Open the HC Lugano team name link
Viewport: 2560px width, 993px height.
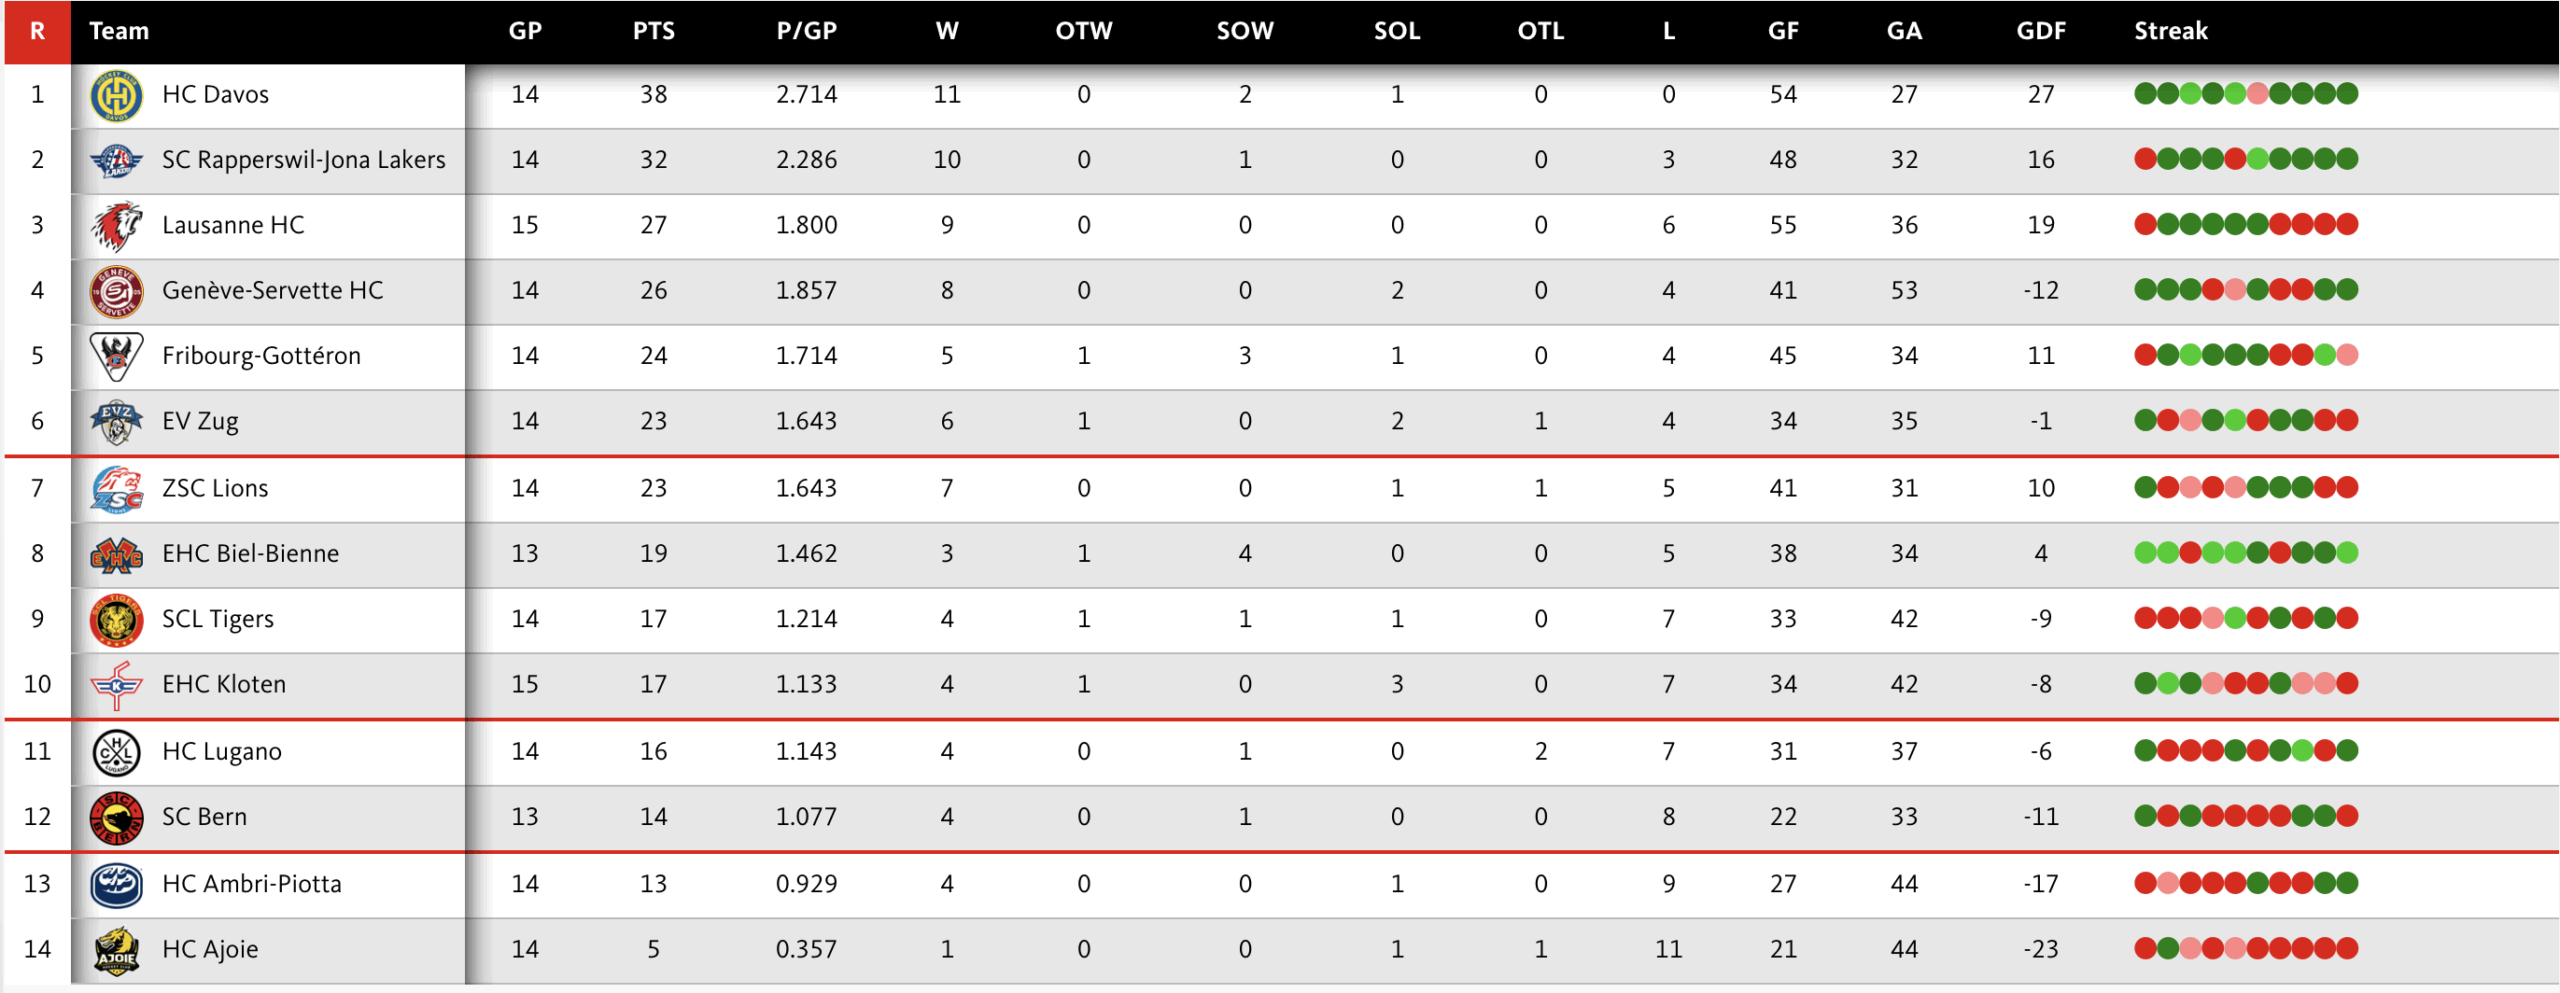221,751
